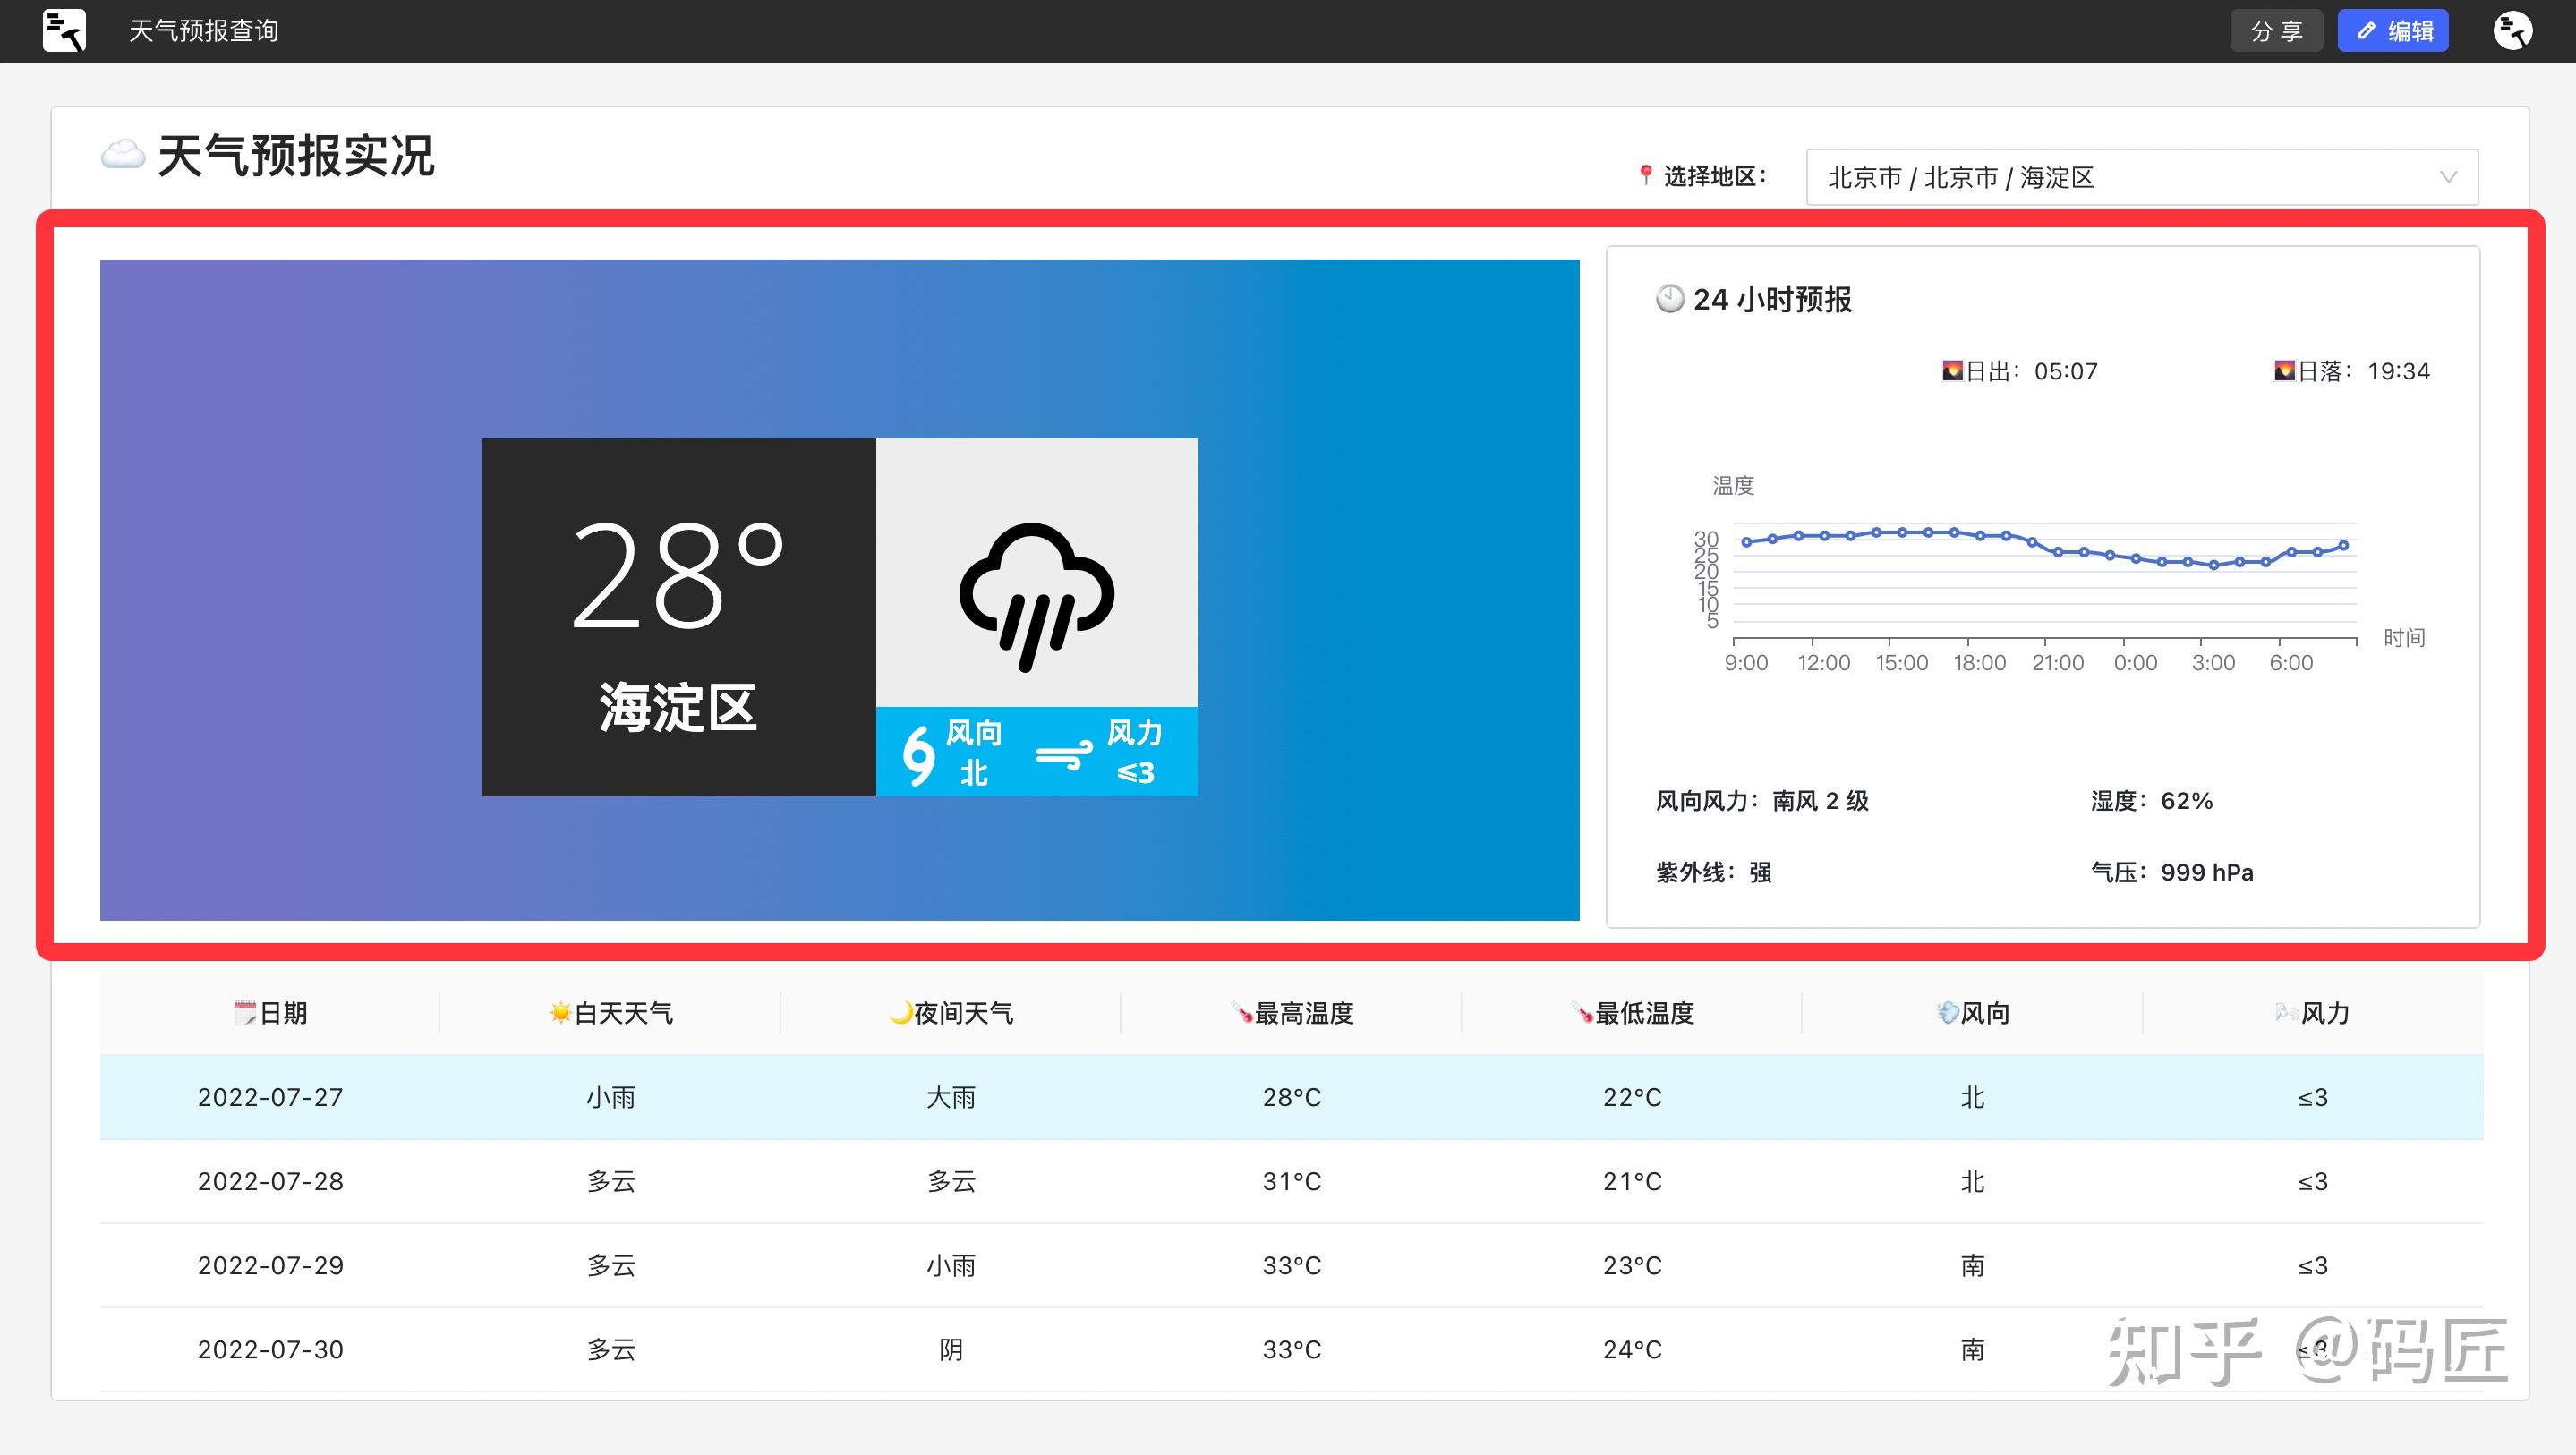
Task: Select the 2022-07-27 table row date
Action: (270, 1097)
